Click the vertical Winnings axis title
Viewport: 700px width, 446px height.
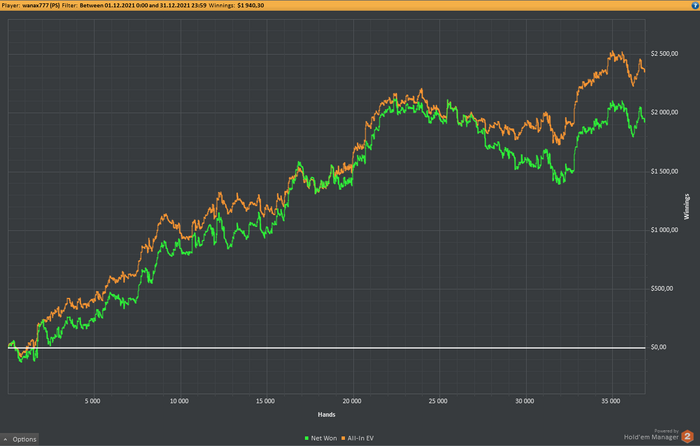pos(687,206)
